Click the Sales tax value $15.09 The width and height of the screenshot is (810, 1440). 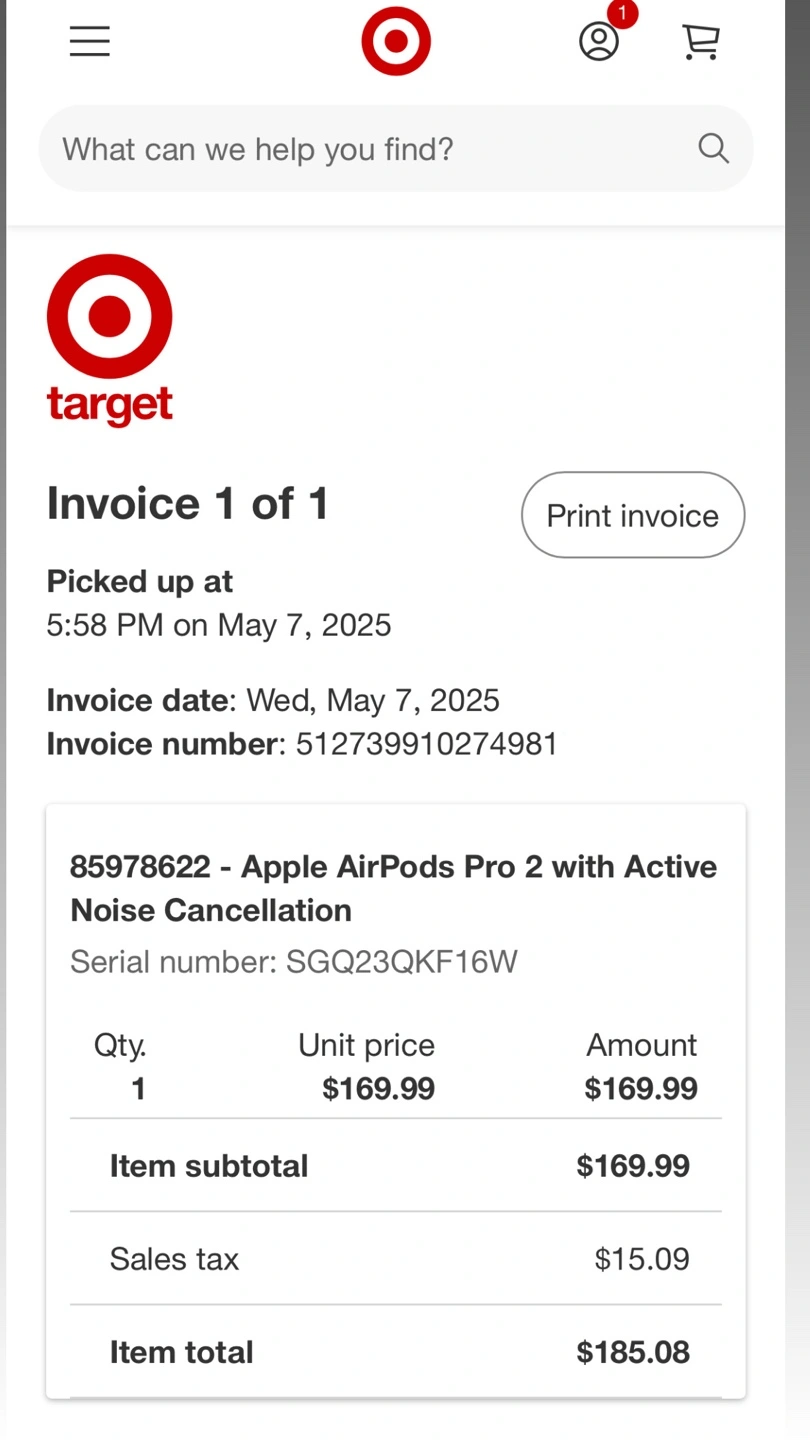pos(642,1259)
